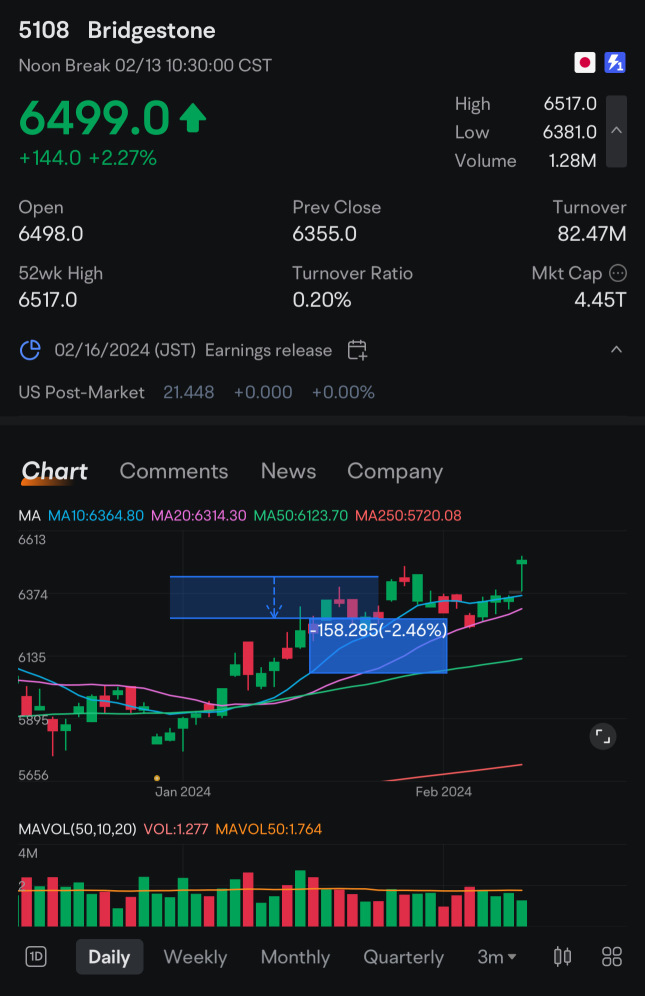Tap the Japan flag market icon
Image resolution: width=645 pixels, height=996 pixels.
click(x=585, y=63)
